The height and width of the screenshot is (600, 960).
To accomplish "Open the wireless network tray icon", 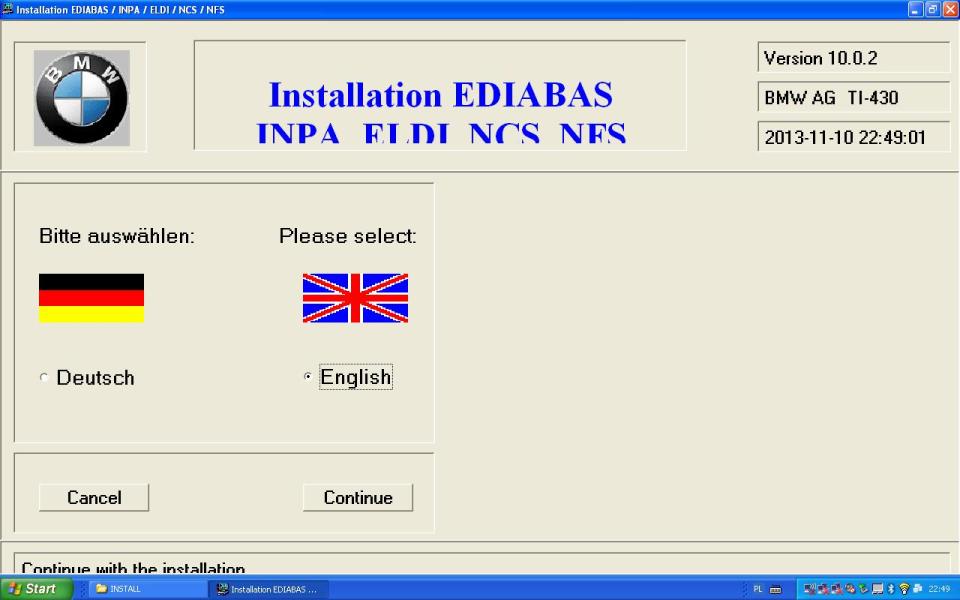I will point(905,589).
